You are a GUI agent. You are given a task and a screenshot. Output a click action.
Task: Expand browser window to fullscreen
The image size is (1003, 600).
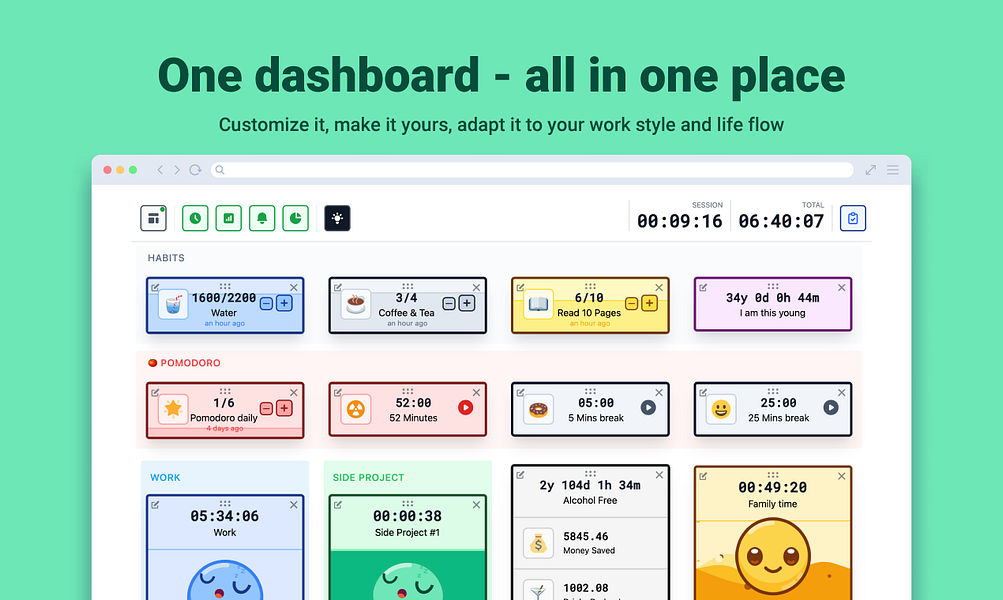(871, 170)
